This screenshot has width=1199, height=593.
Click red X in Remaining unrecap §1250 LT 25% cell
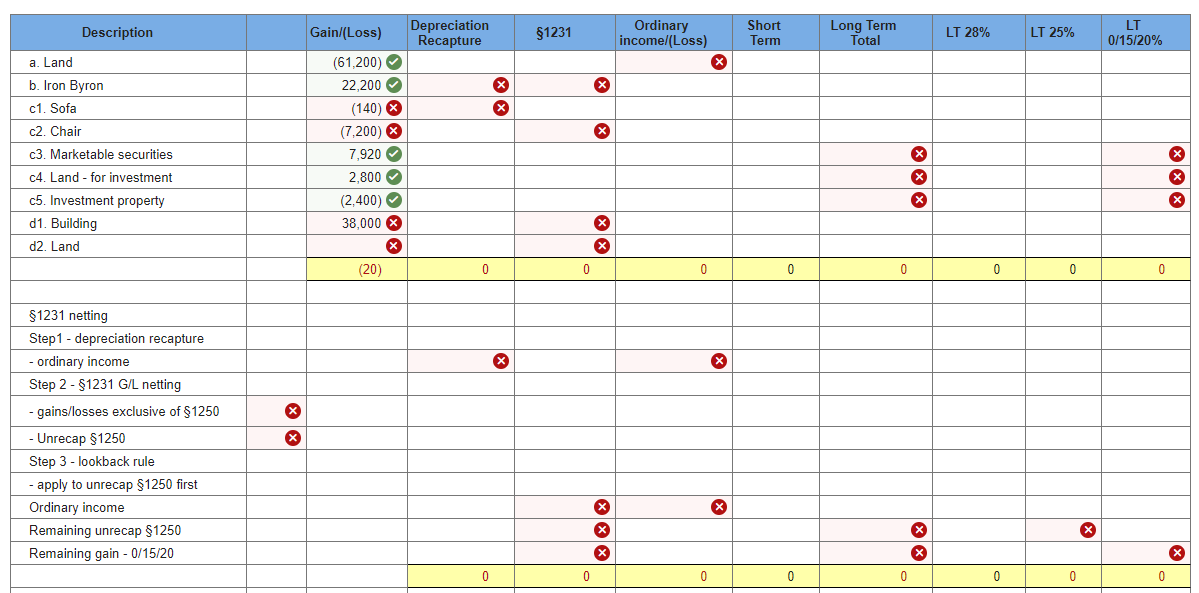(x=1088, y=529)
